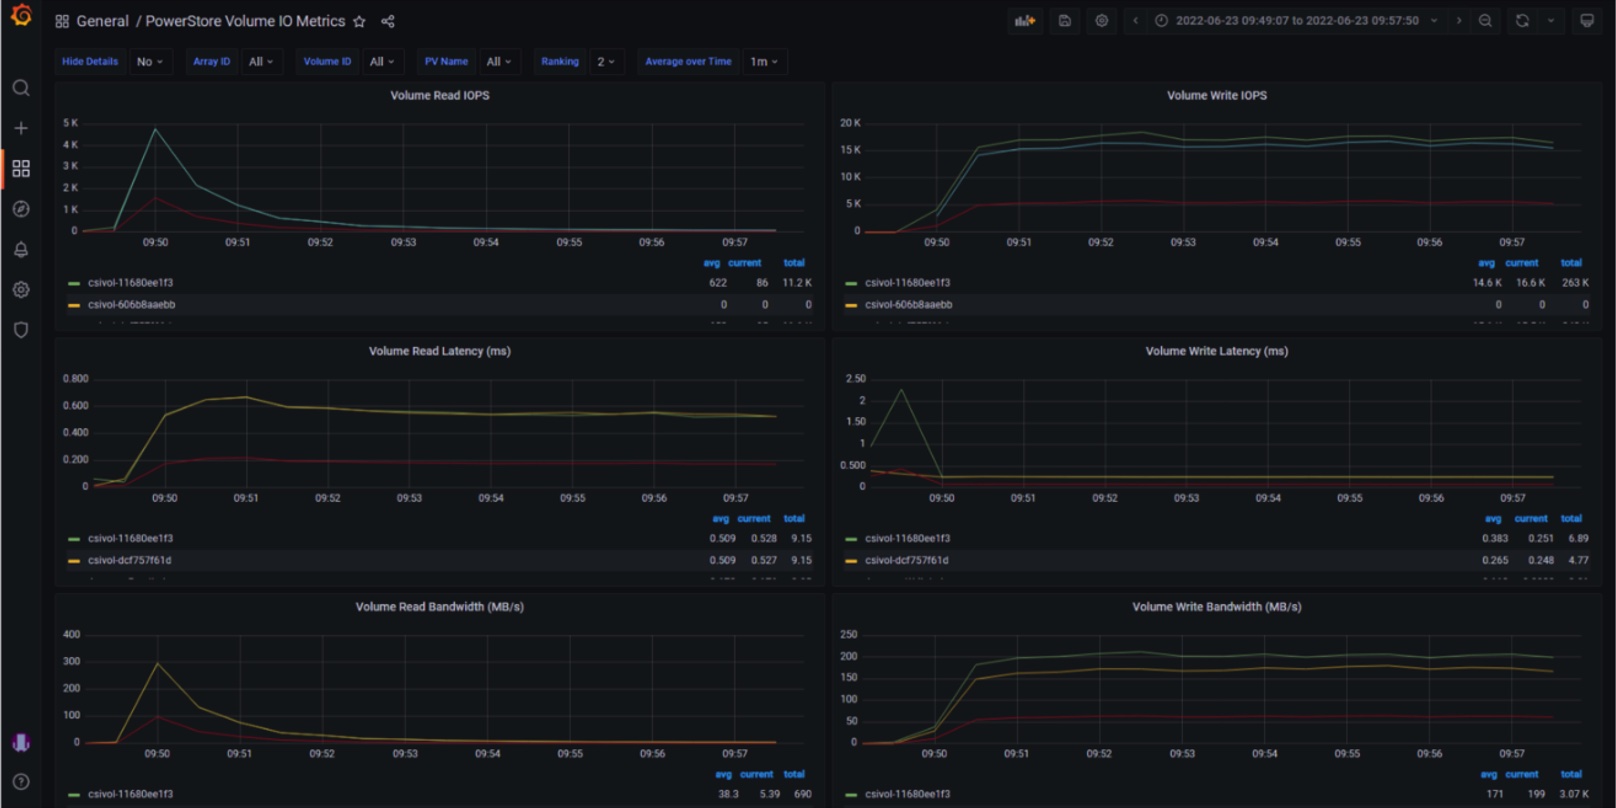The width and height of the screenshot is (1616, 808).
Task: Click the General folder breadcrumb
Action: [102, 21]
